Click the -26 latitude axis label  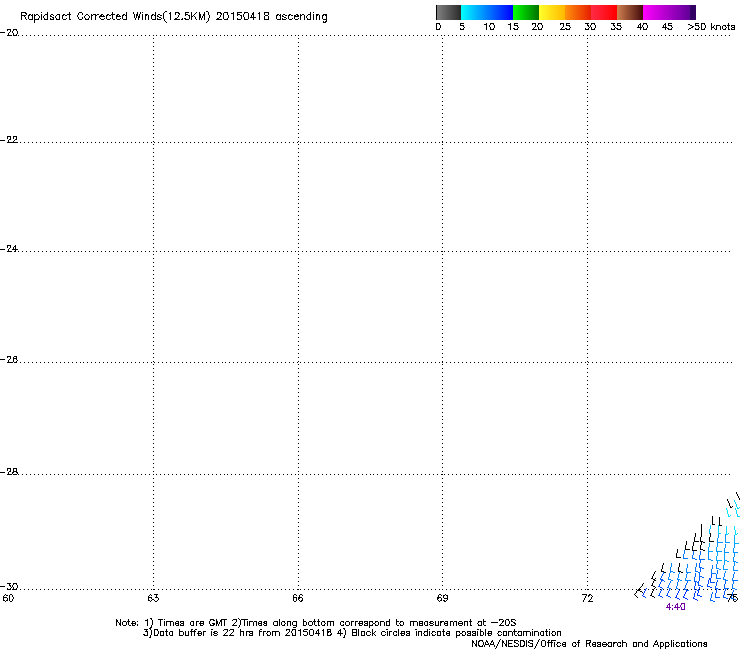9,360
